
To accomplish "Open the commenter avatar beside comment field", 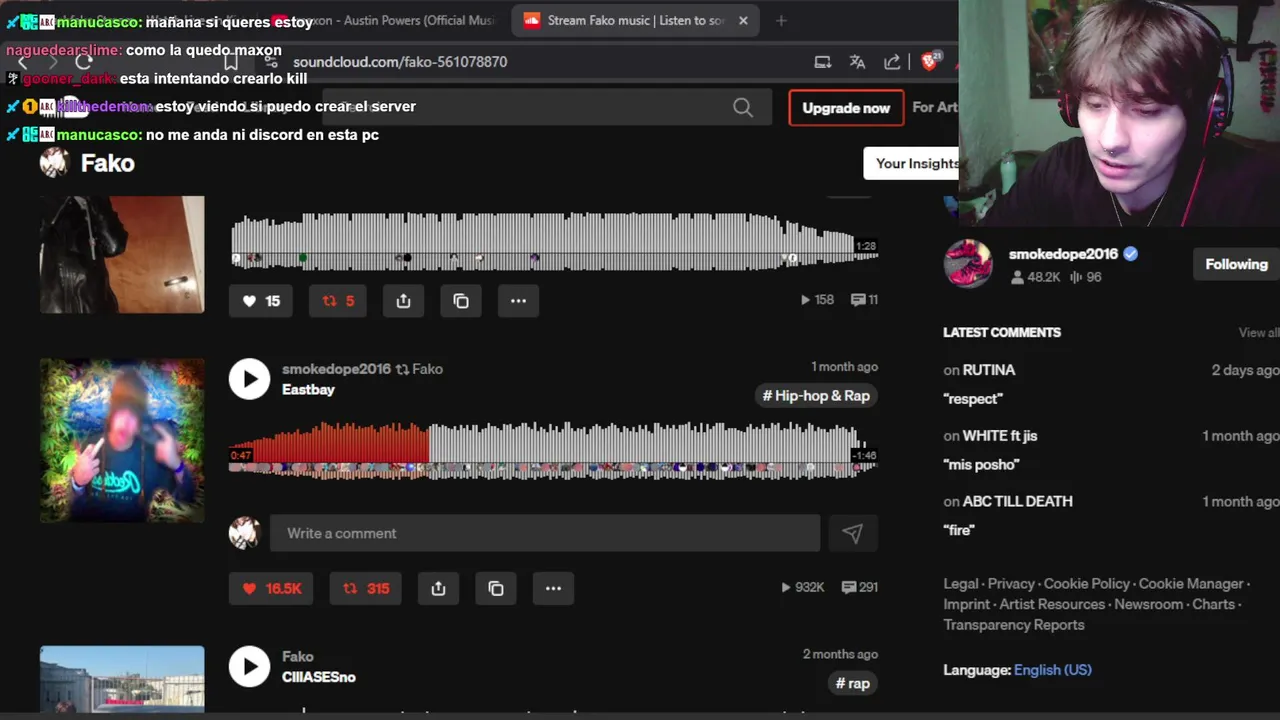I will pos(245,533).
